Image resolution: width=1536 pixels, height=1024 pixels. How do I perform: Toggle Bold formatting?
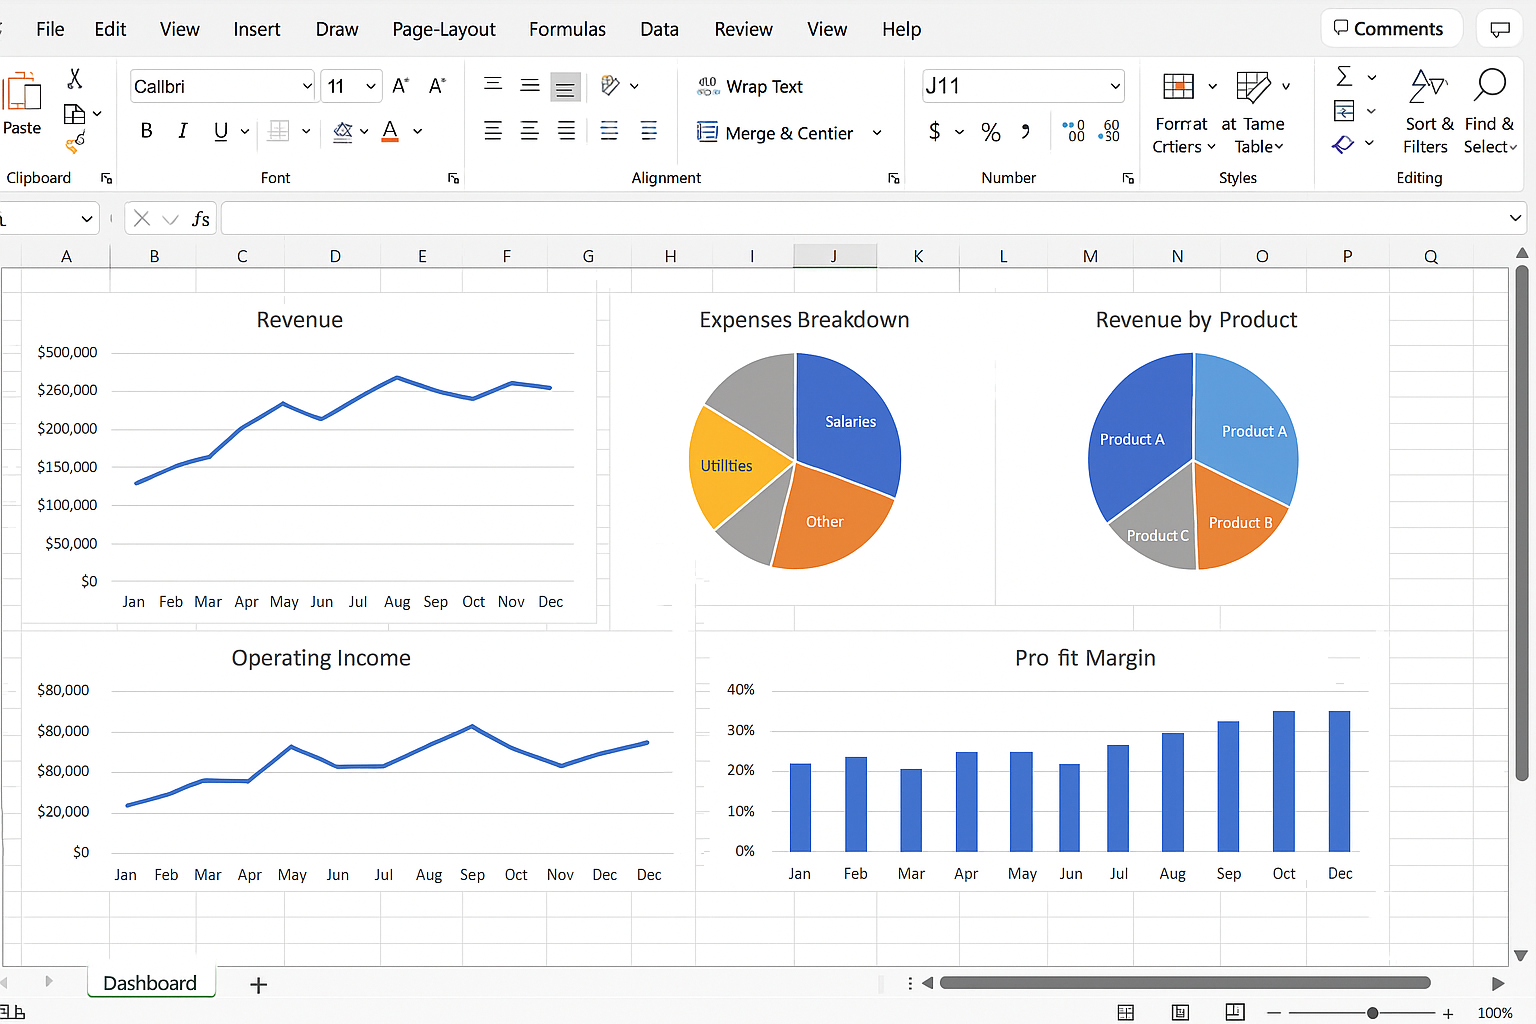[146, 131]
